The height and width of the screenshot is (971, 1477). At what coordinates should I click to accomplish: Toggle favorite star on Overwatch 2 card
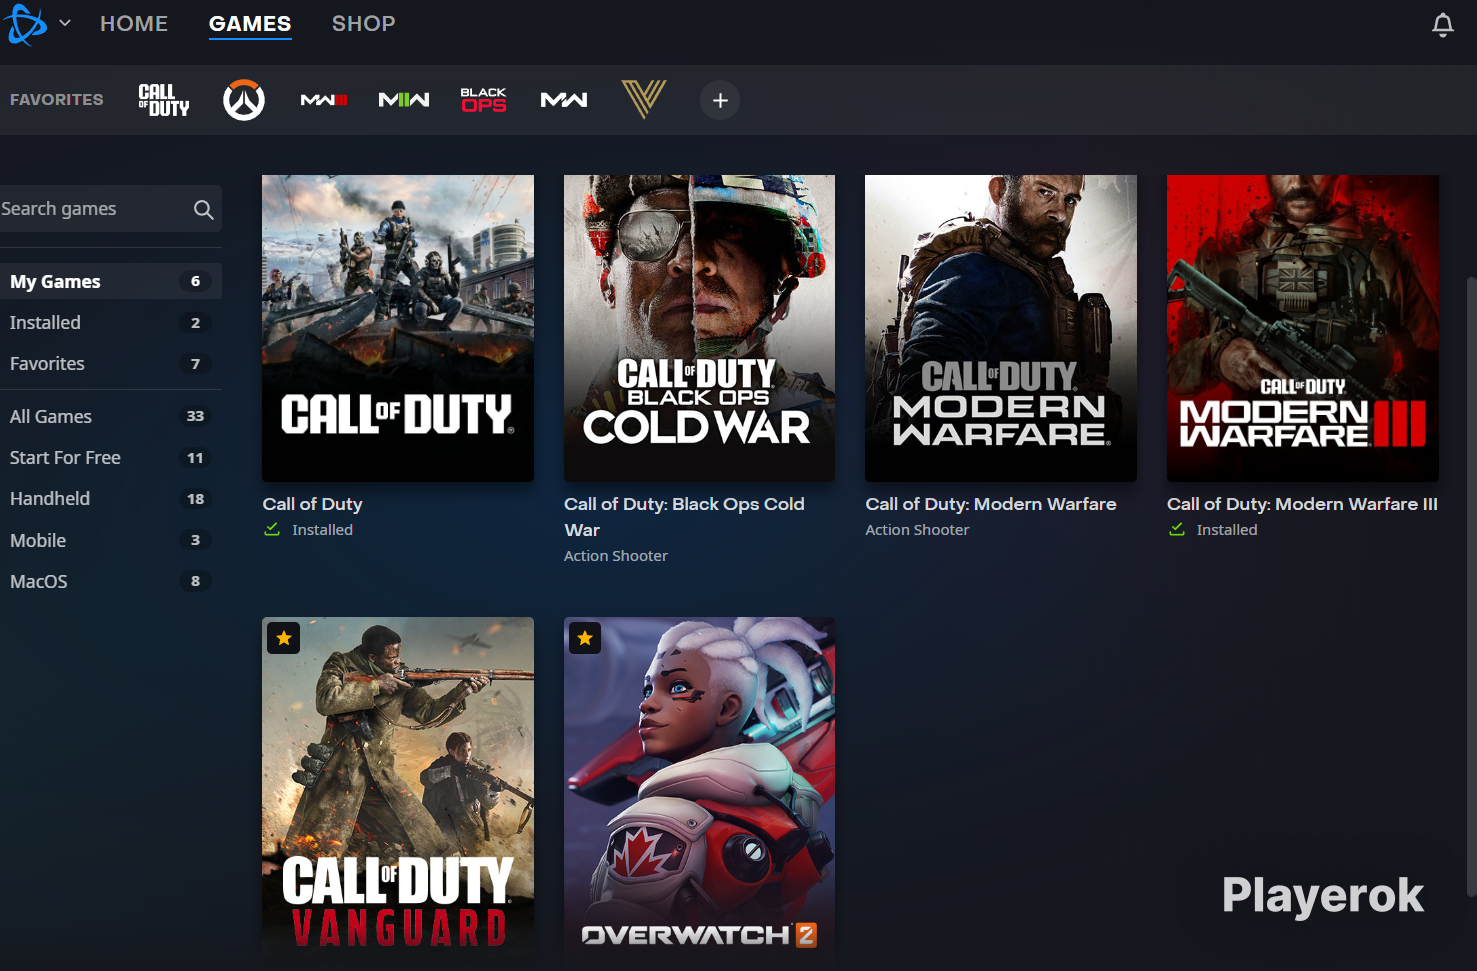(x=585, y=638)
